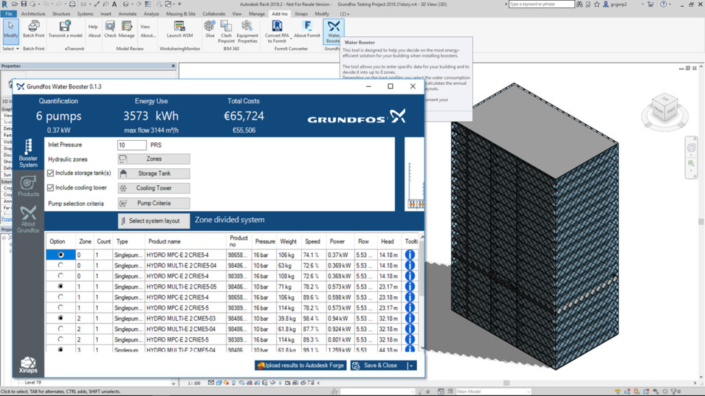
Task: Select the Modify tool in ribbon
Action: 11,30
